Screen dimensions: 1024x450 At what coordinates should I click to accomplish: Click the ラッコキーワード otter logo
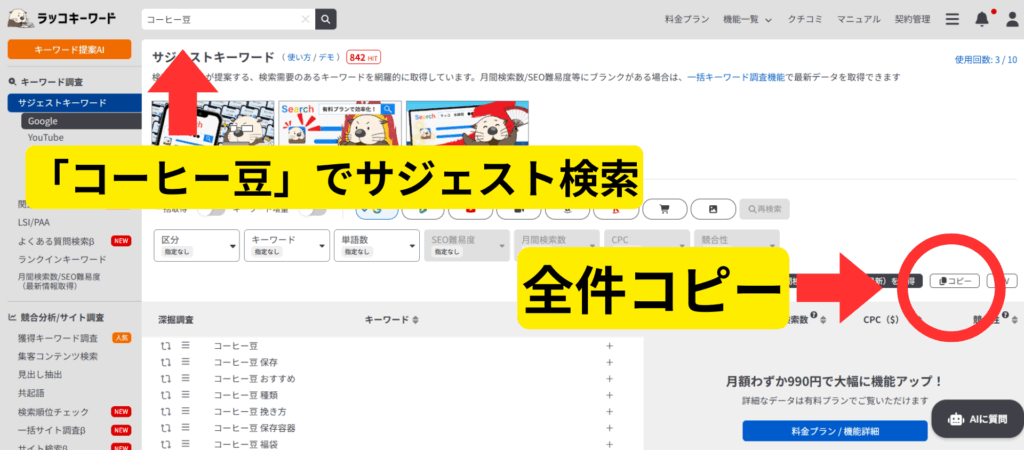62,18
